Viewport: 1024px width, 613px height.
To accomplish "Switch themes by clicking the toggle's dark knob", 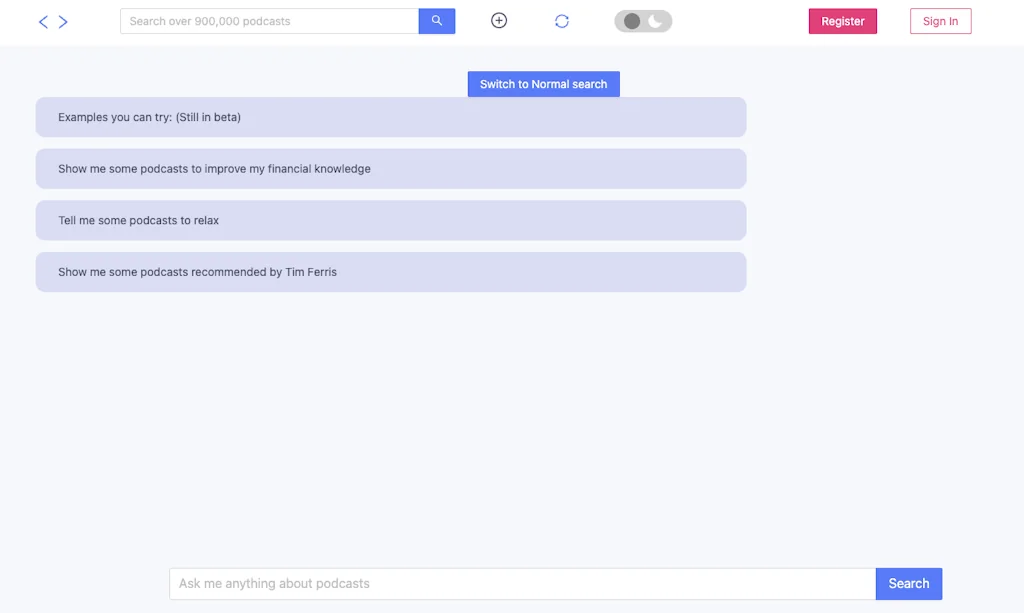I will (631, 20).
